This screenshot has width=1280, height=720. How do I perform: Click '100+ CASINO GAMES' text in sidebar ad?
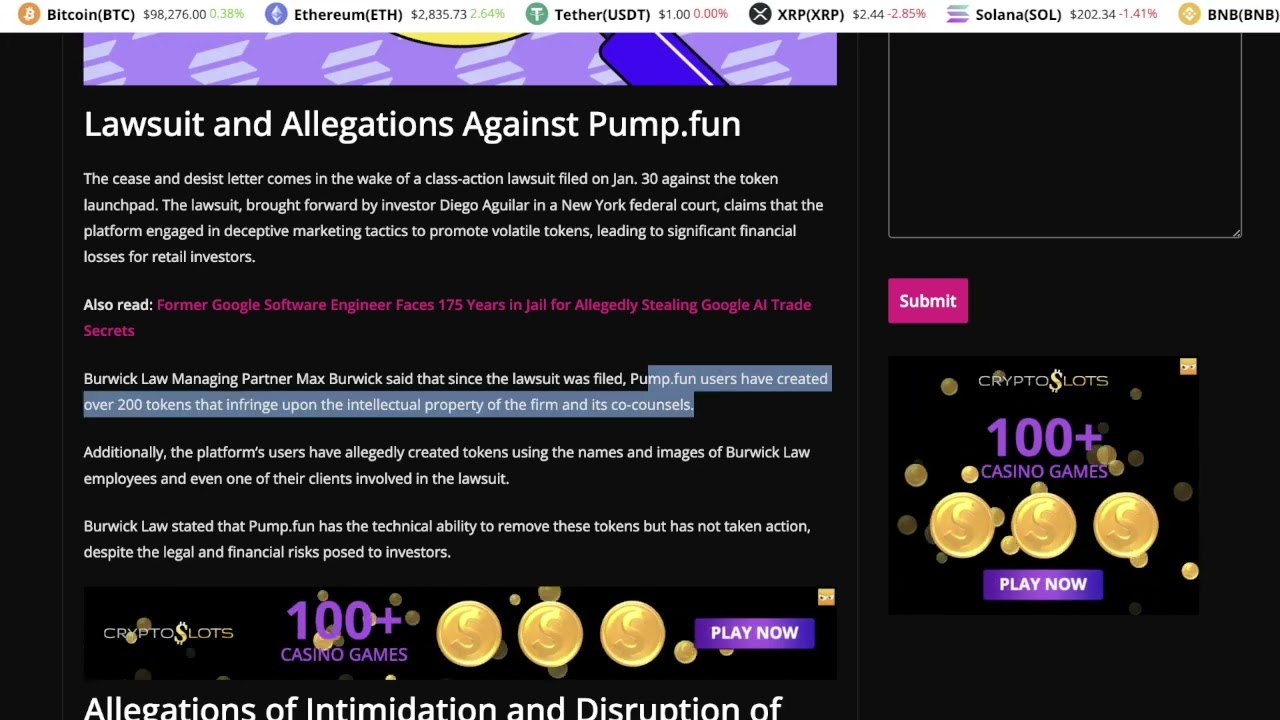[x=1043, y=448]
